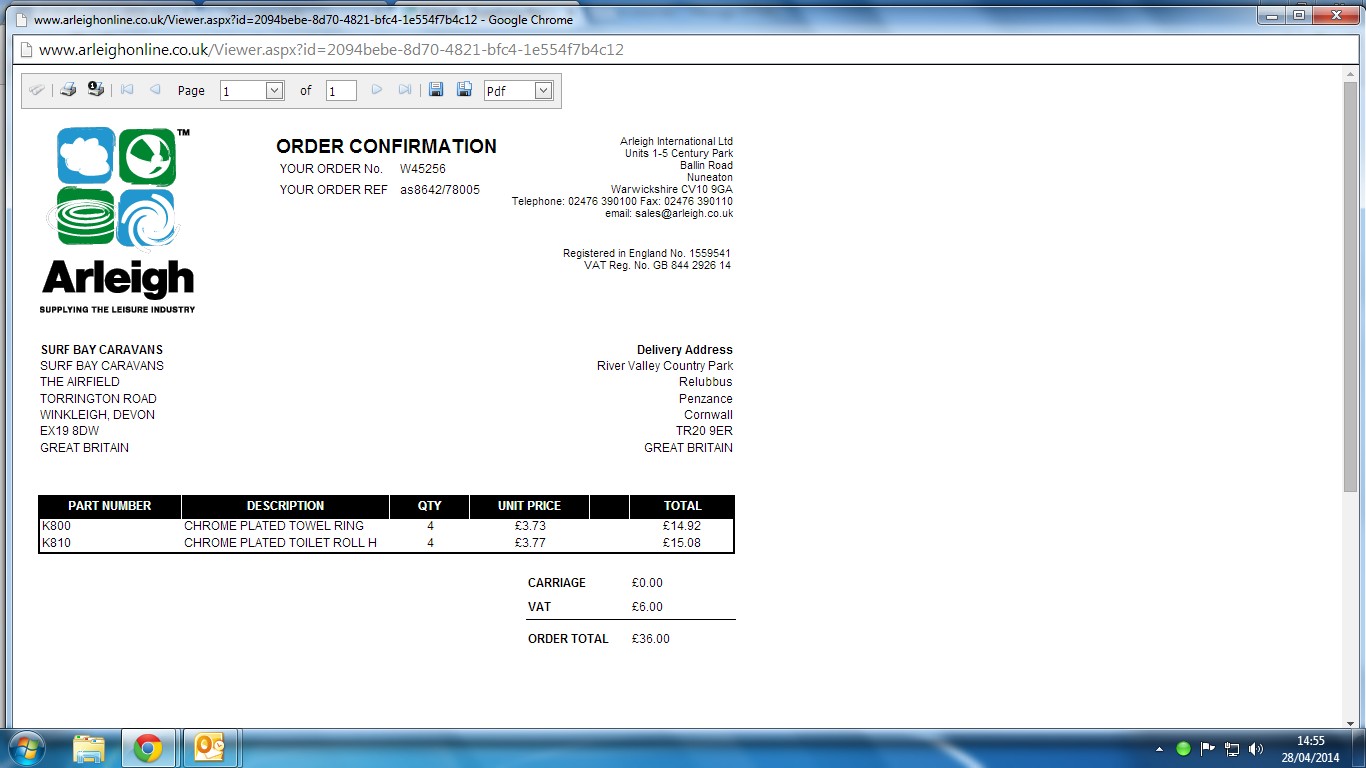Open Outlook from the taskbar

click(x=210, y=748)
